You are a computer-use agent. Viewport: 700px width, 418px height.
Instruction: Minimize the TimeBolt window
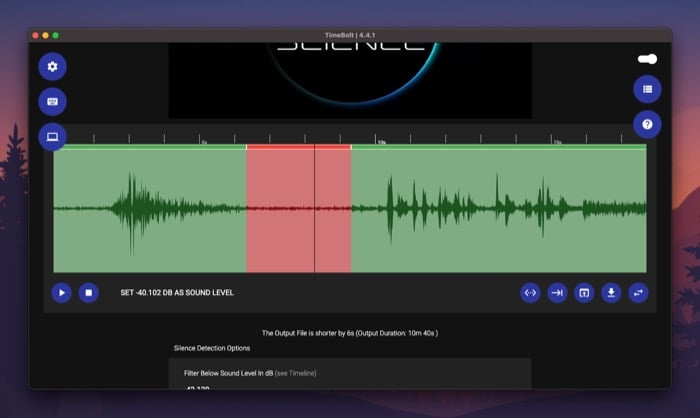(x=46, y=35)
